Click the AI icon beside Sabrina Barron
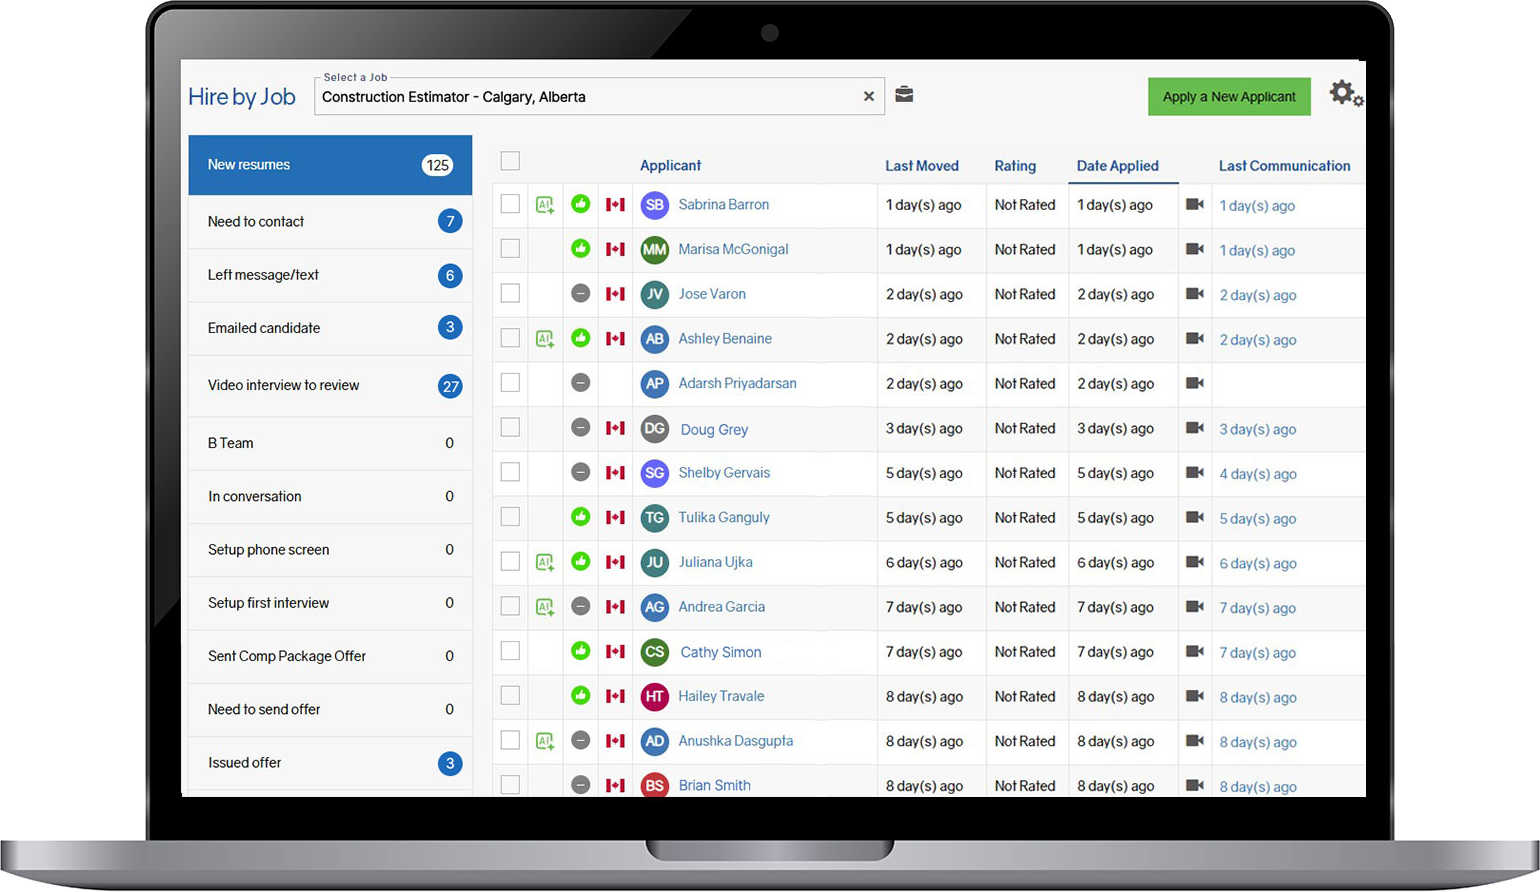 click(x=545, y=204)
